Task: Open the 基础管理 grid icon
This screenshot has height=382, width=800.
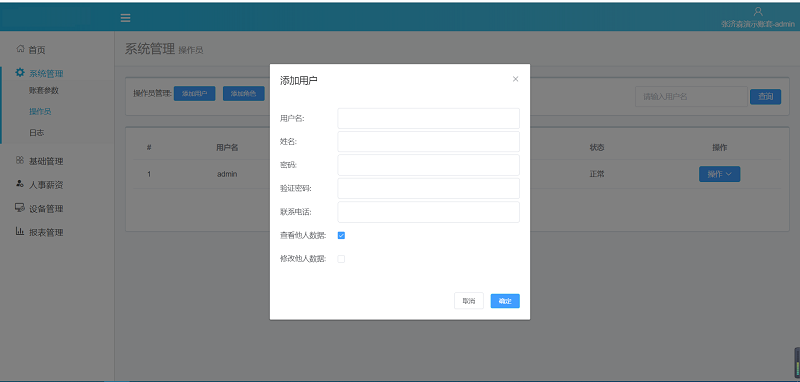Action: click(x=20, y=160)
